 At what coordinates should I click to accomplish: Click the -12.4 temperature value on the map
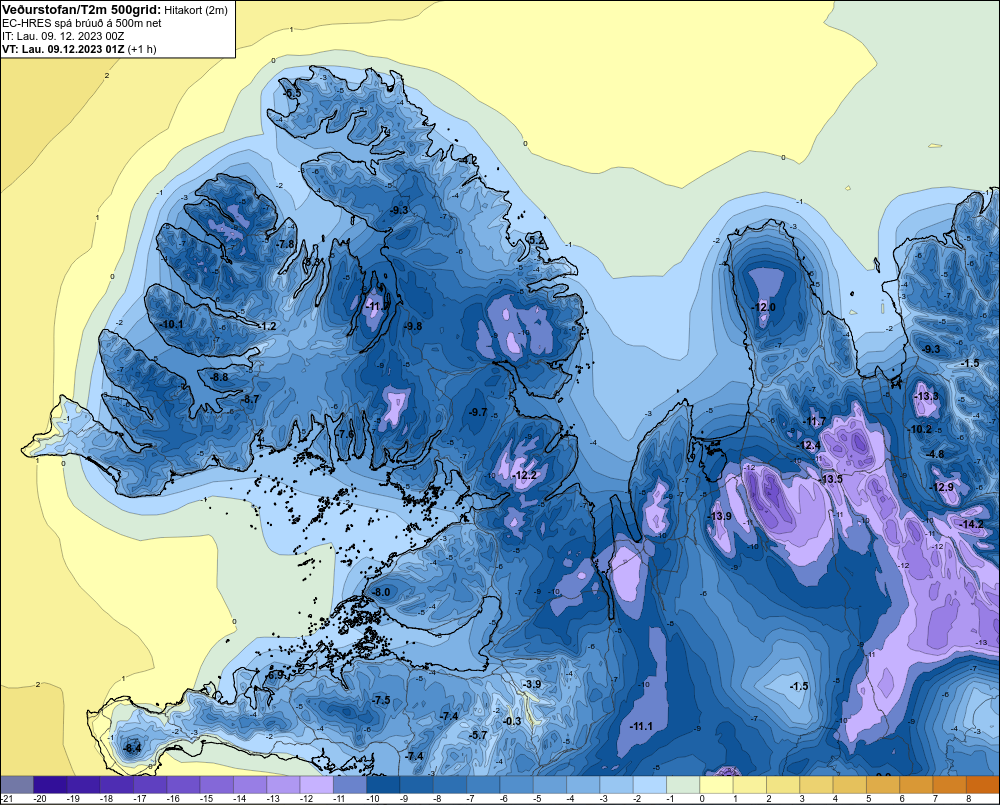pyautogui.click(x=809, y=445)
